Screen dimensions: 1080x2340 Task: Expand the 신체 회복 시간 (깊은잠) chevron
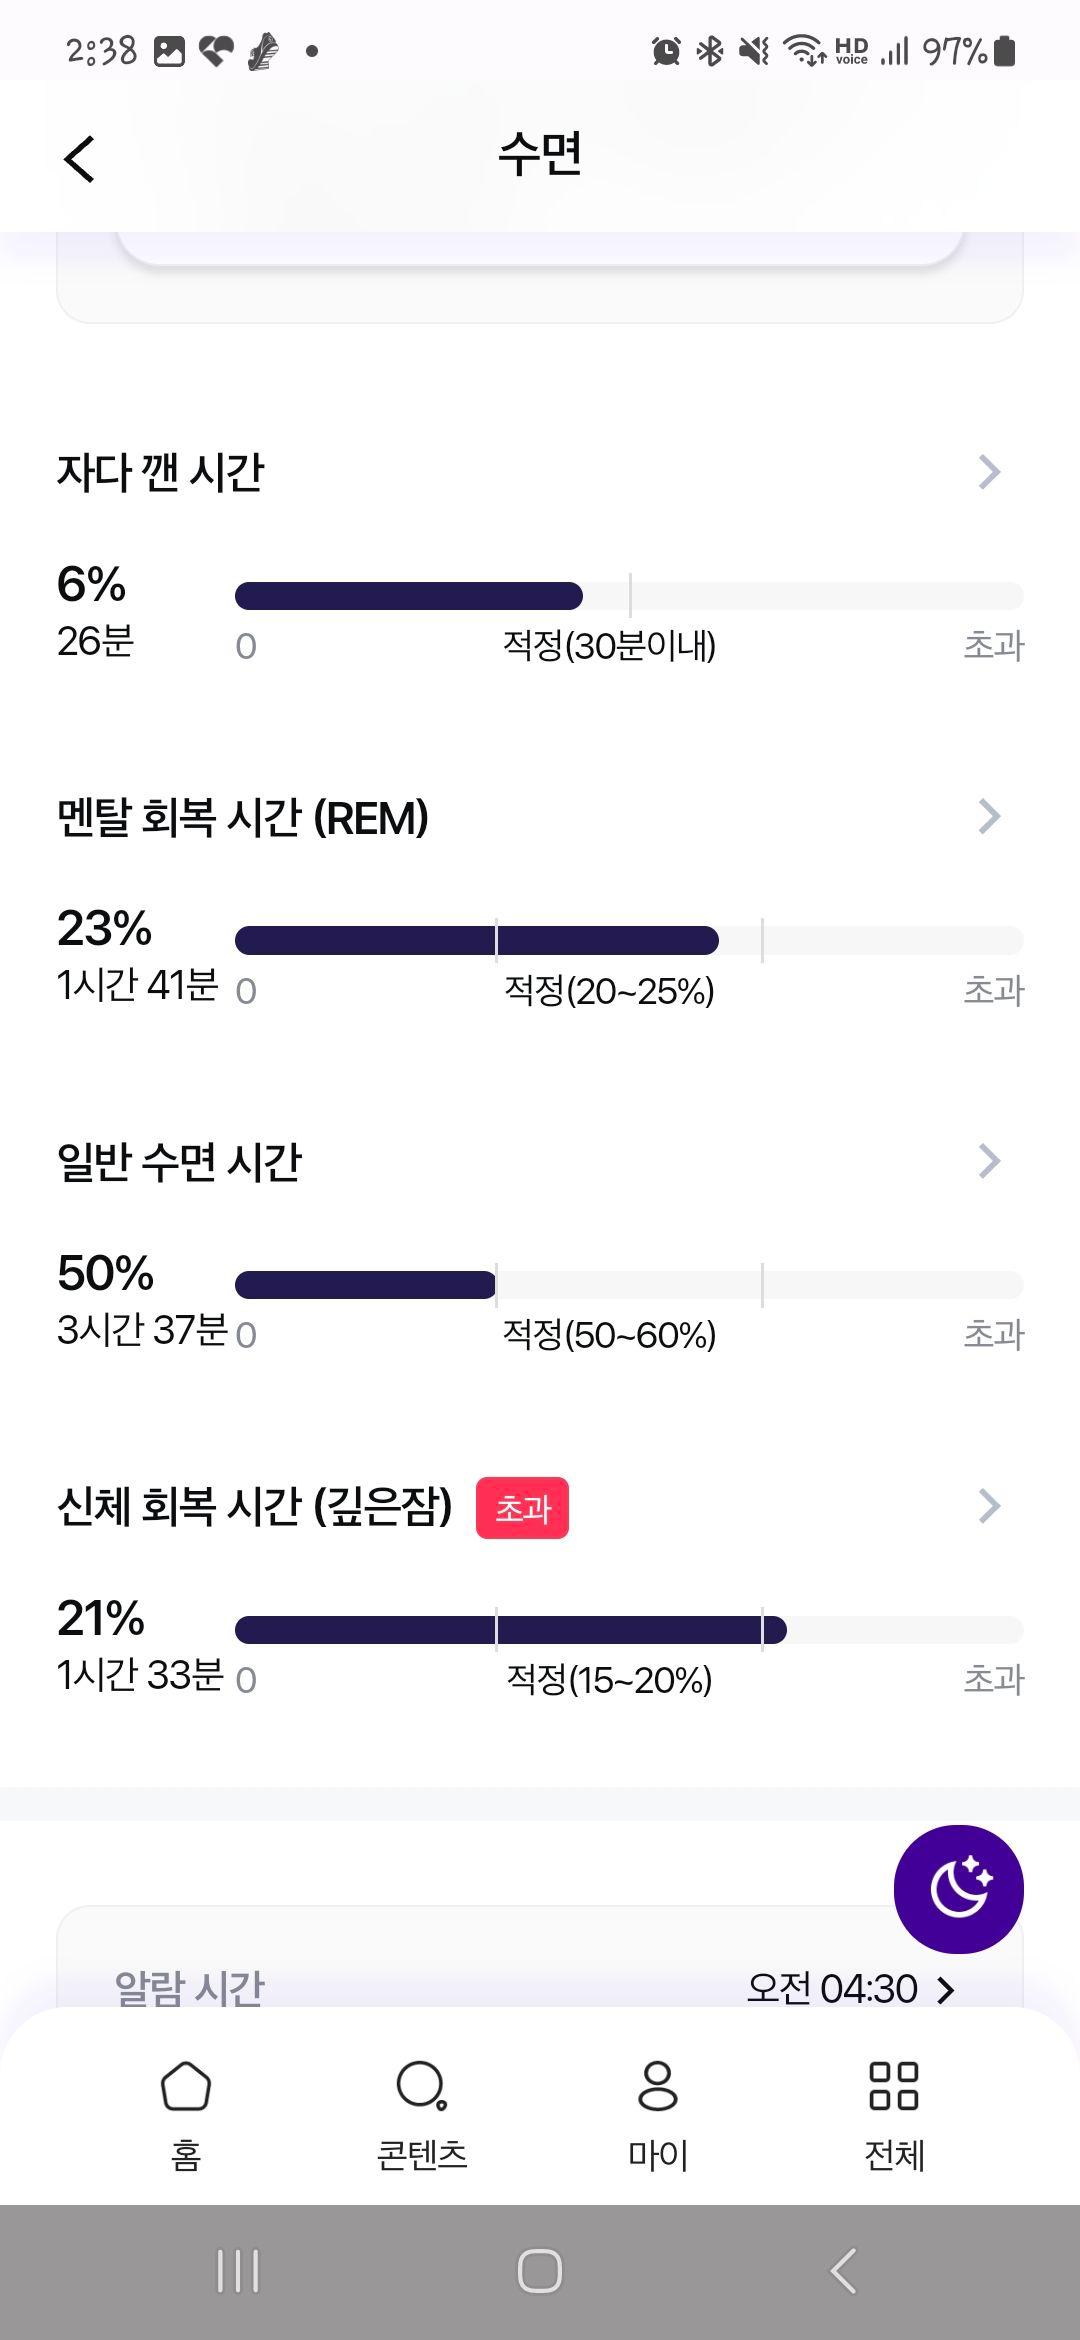pos(989,1506)
